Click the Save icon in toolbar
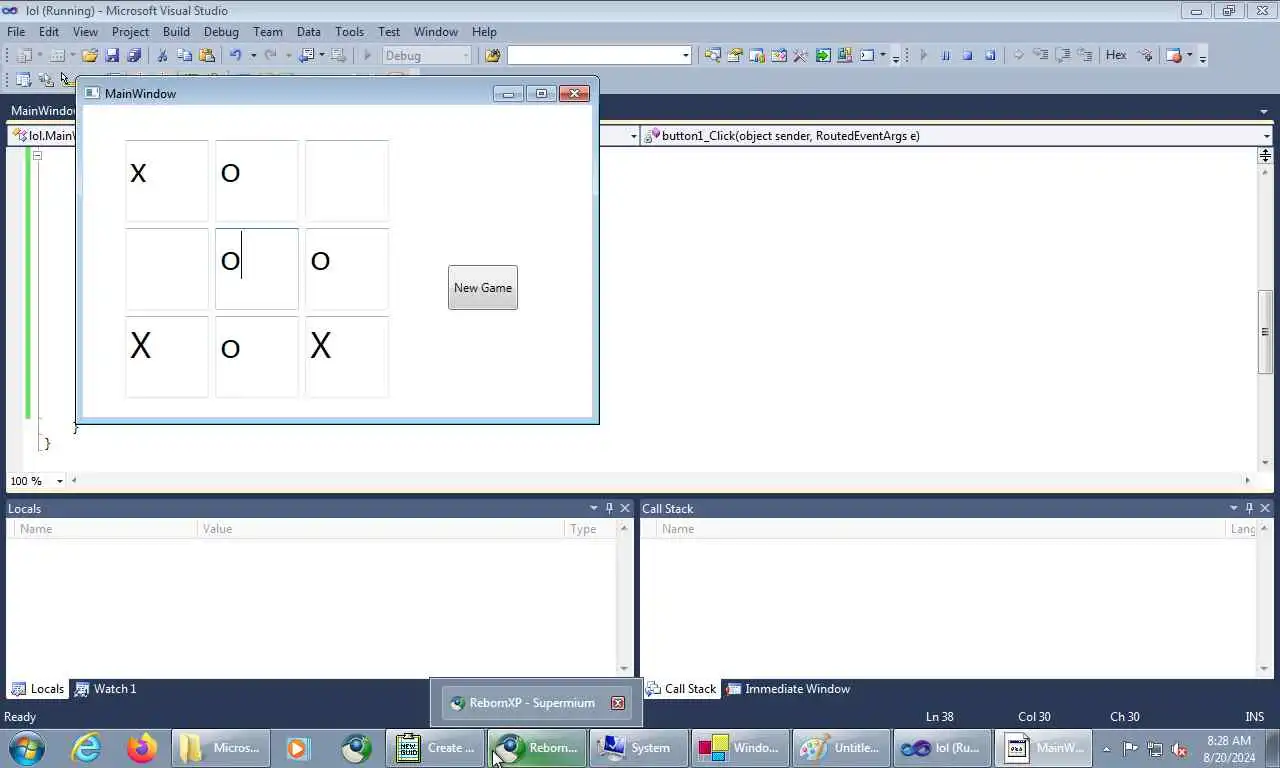 pos(112,56)
